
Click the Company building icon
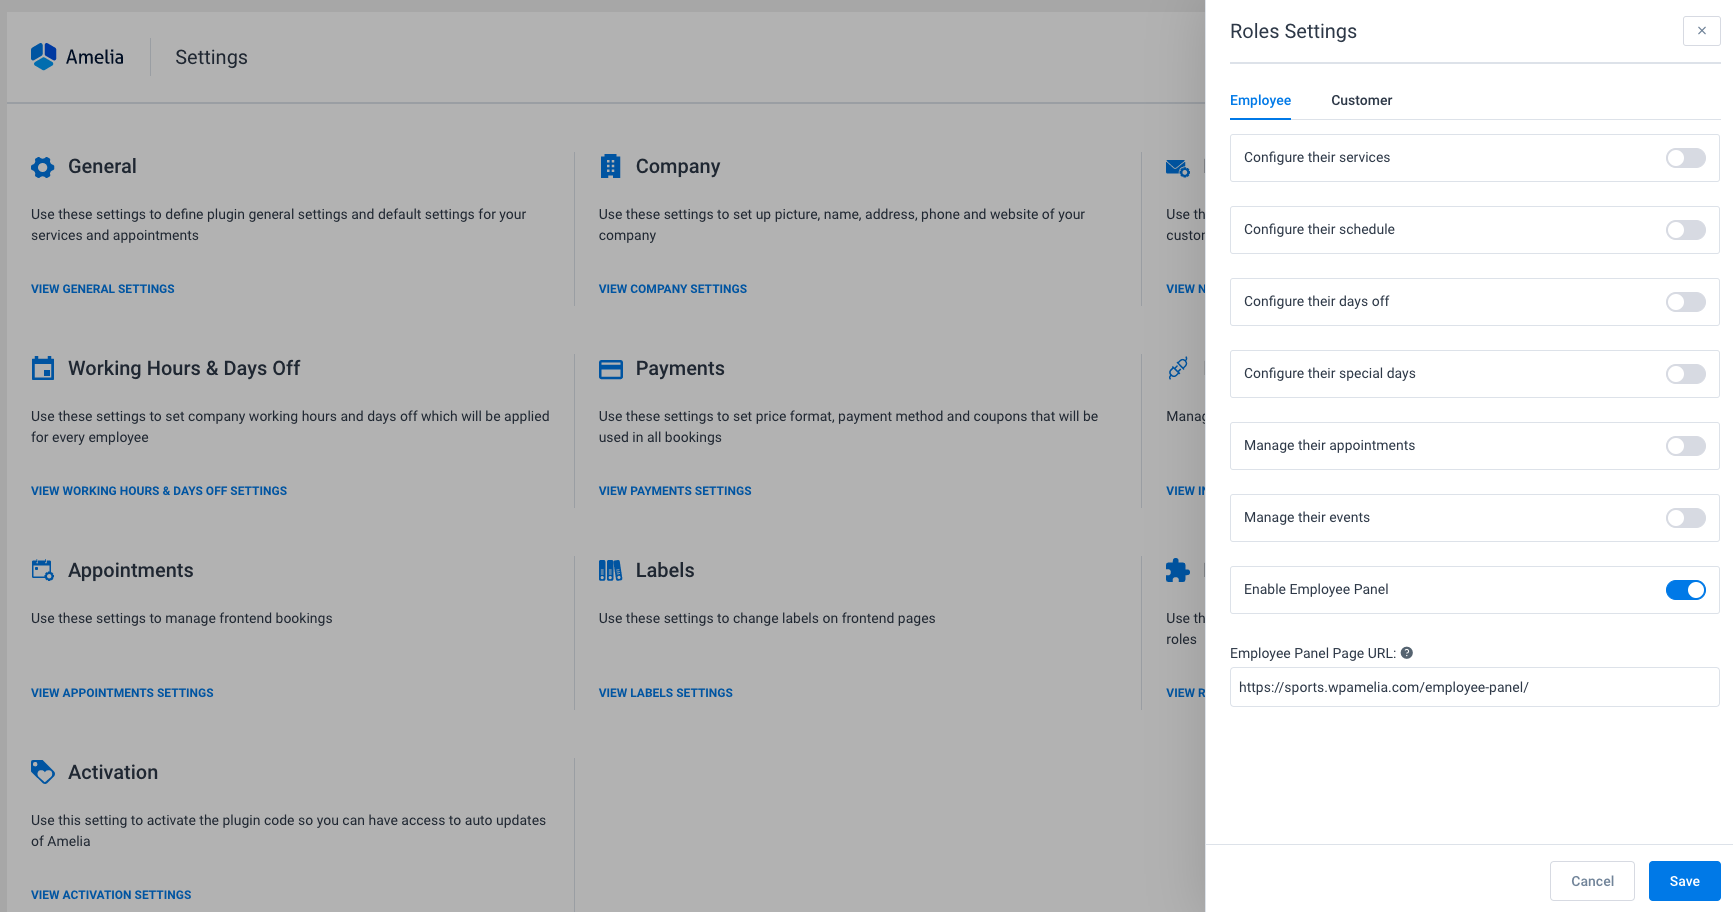point(610,167)
